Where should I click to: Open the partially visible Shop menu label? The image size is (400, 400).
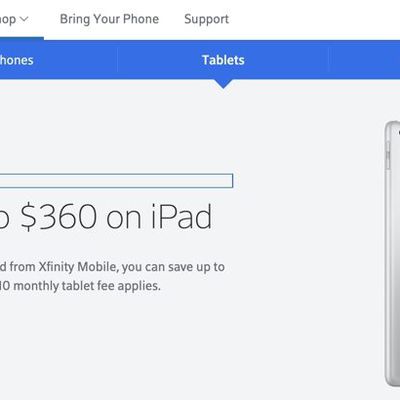click(8, 20)
